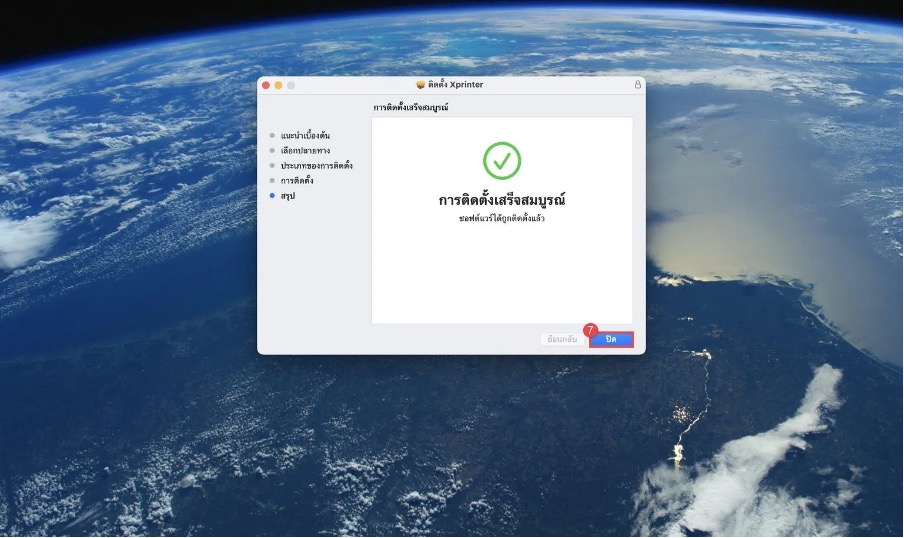The width and height of the screenshot is (904, 538).
Task: Click the ย้อนกลับ (Go Back) button
Action: (x=562, y=340)
